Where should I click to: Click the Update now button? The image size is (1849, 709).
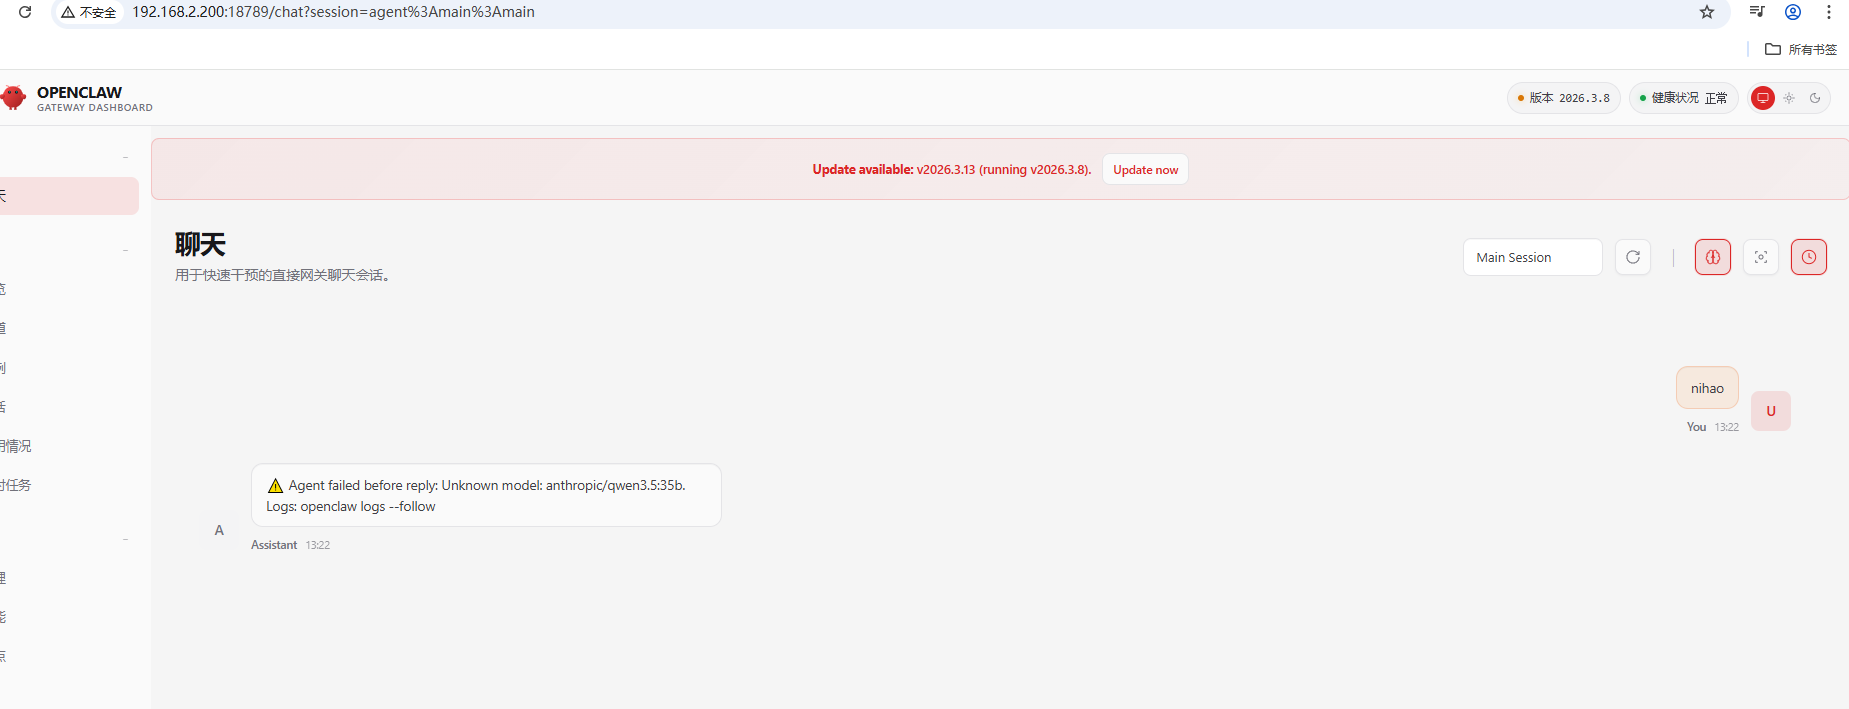coord(1145,170)
